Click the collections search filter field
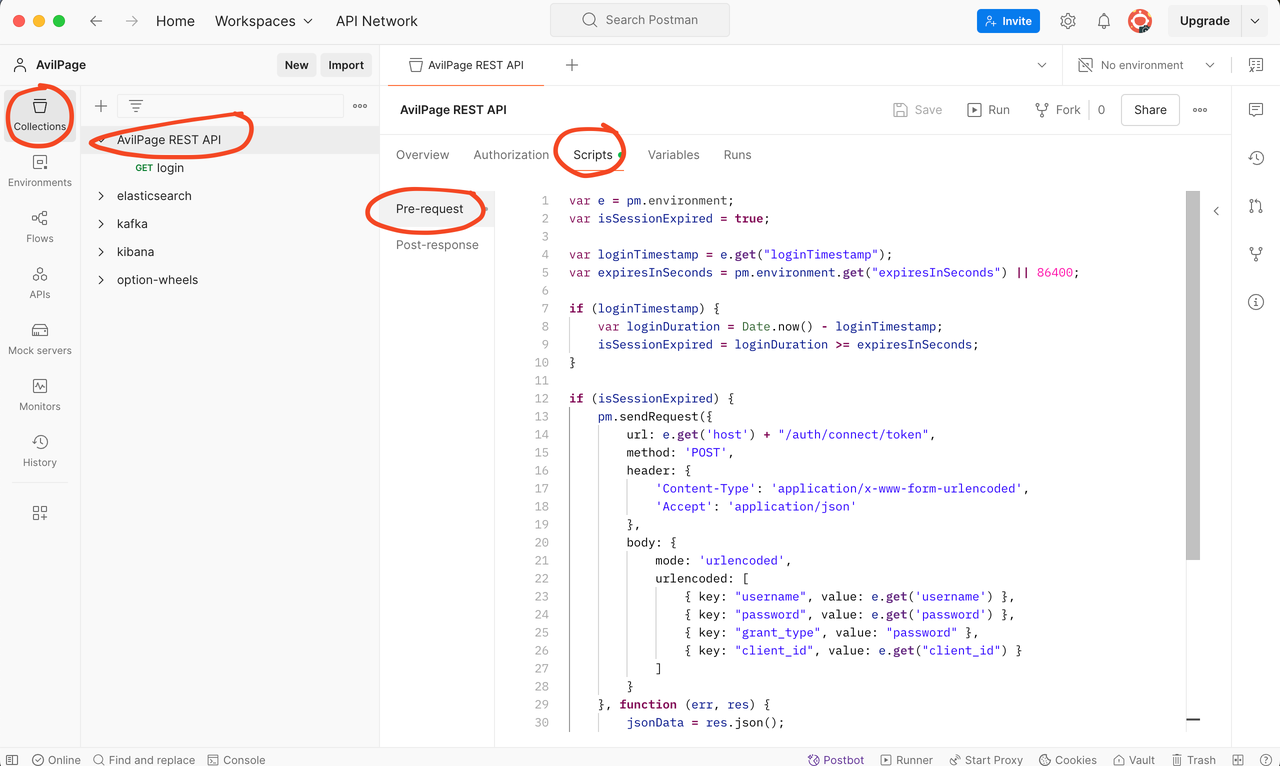The width and height of the screenshot is (1280, 766). point(230,106)
